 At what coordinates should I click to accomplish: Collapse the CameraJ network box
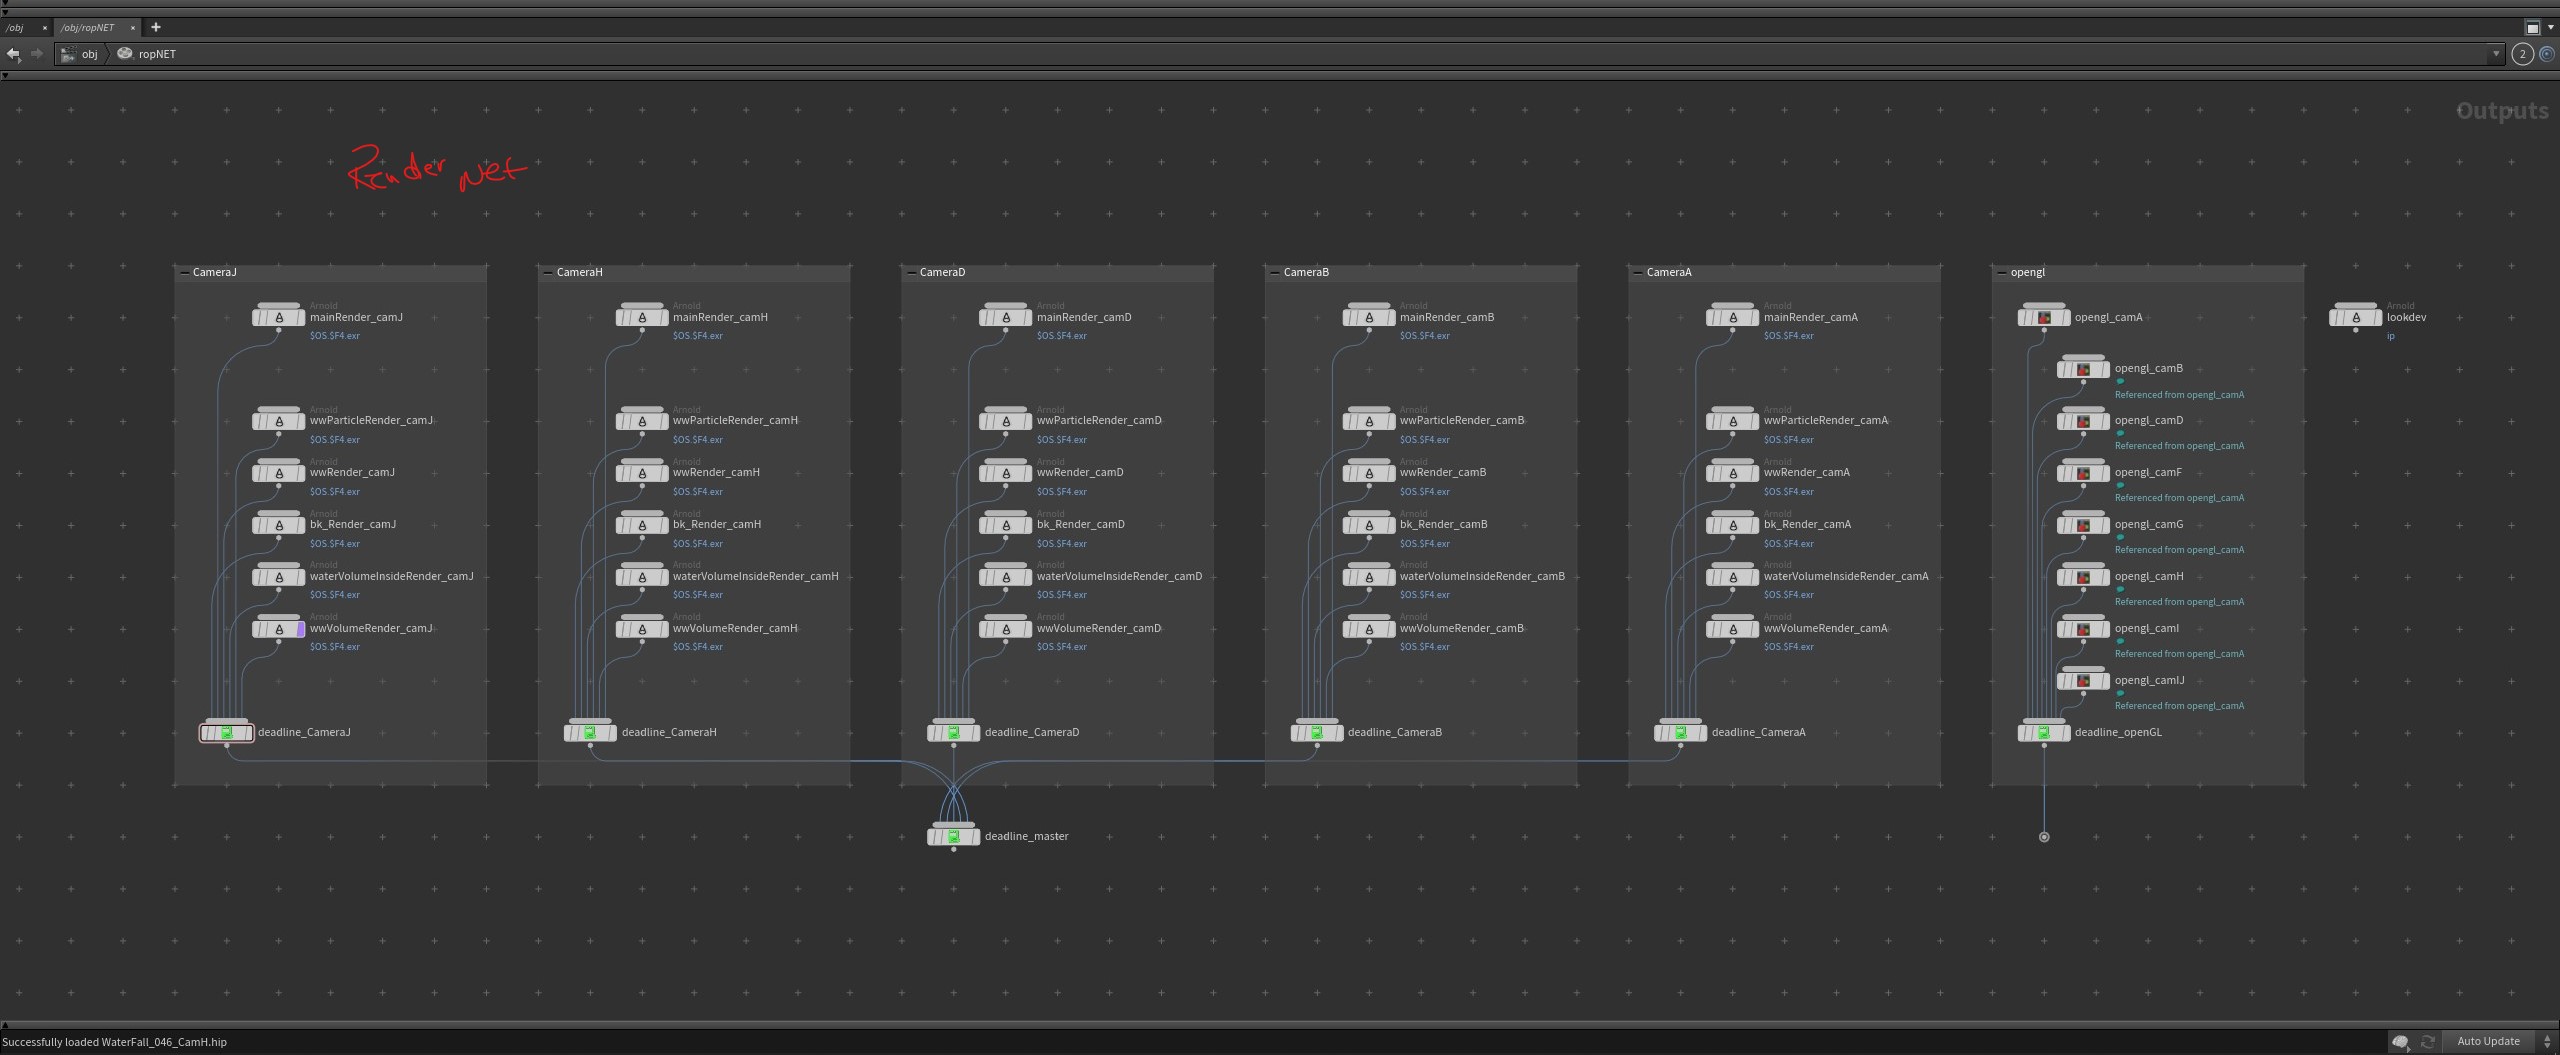pyautogui.click(x=184, y=272)
